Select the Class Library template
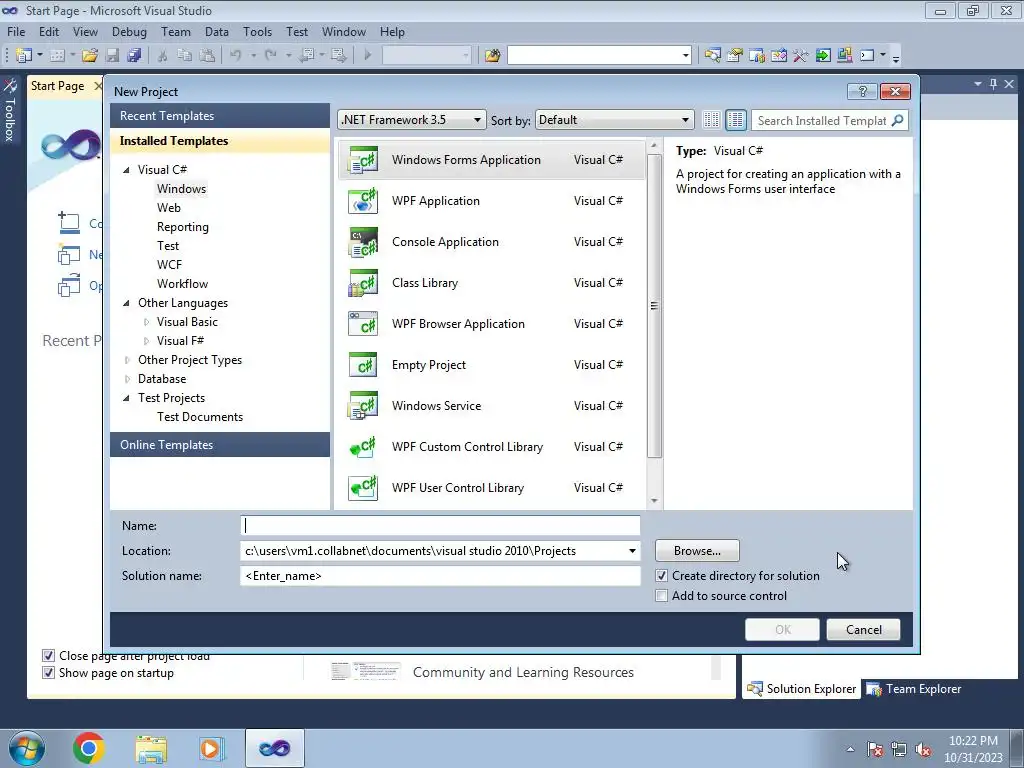The image size is (1024, 768). point(492,283)
